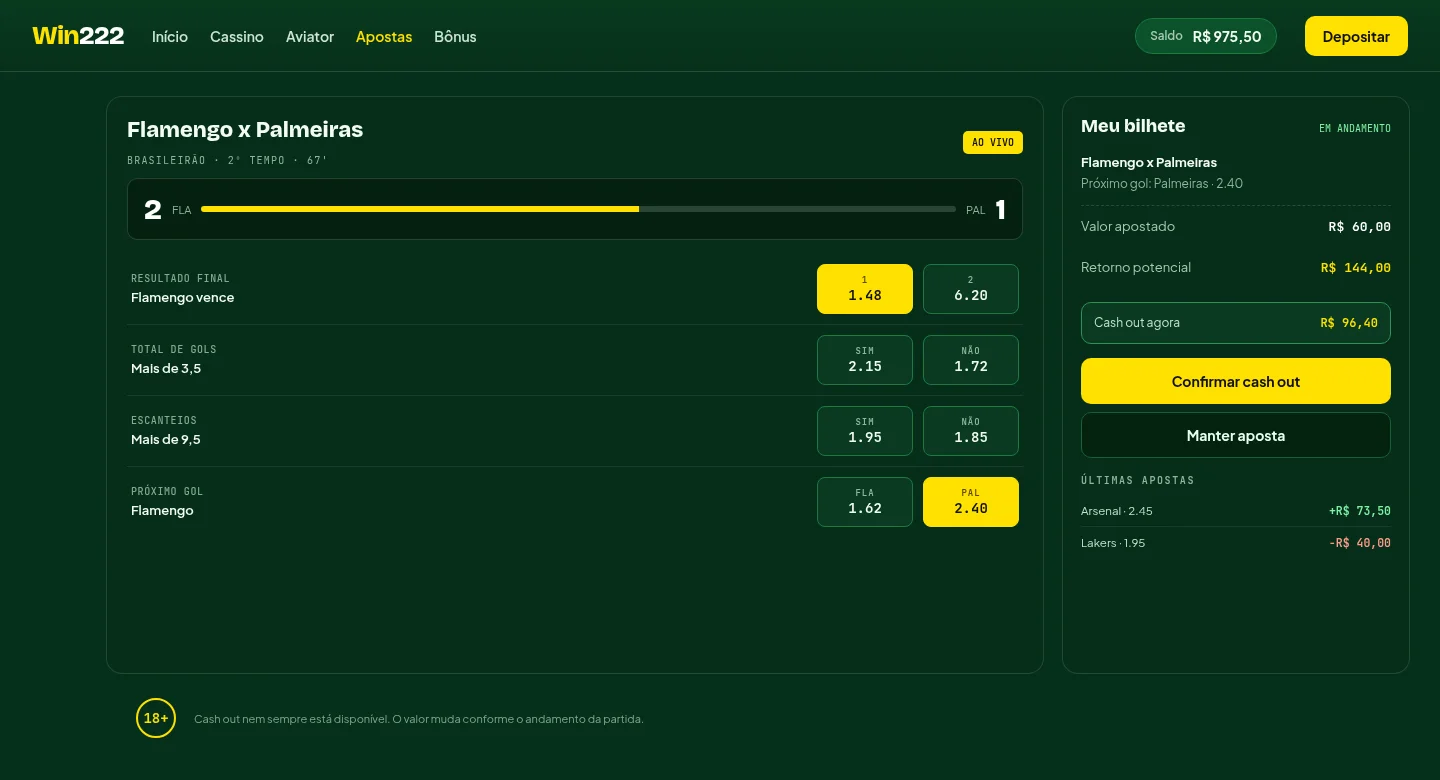Click the 18+ age badge icon
Viewport: 1440px width, 780px height.
[156, 718]
